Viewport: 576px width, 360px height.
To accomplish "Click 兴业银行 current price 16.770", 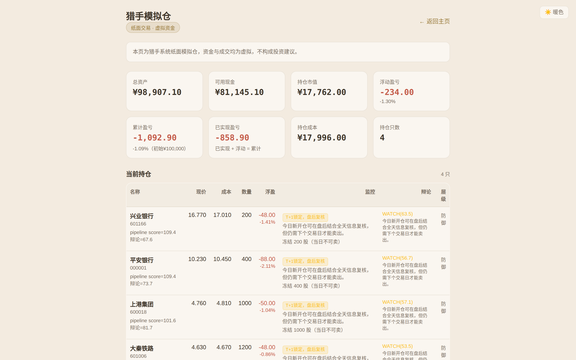I will coord(197,215).
